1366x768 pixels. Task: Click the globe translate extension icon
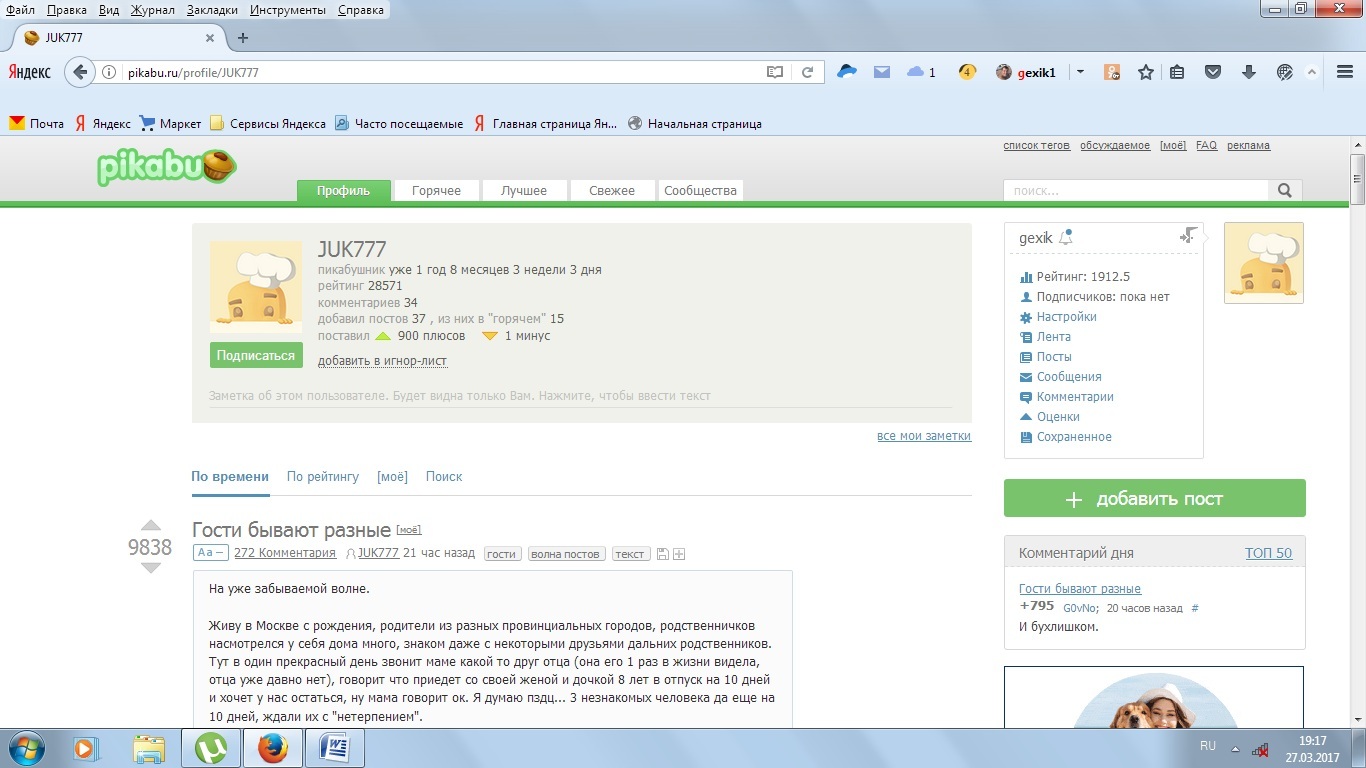1286,72
